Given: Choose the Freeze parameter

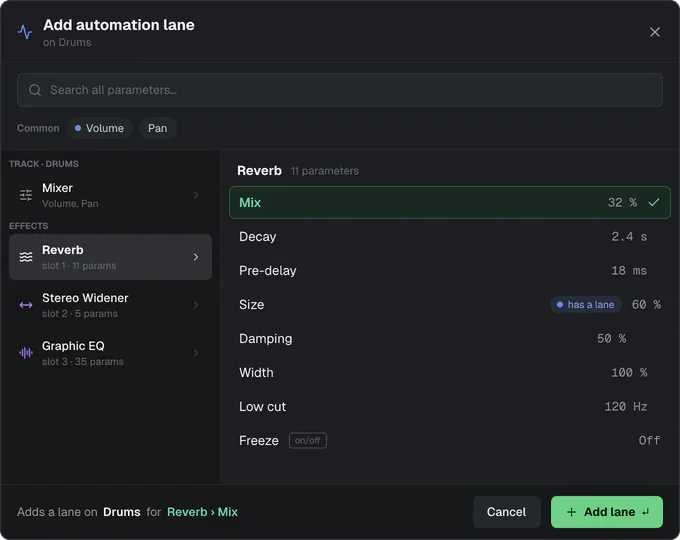Looking at the screenshot, I should tap(450, 441).
